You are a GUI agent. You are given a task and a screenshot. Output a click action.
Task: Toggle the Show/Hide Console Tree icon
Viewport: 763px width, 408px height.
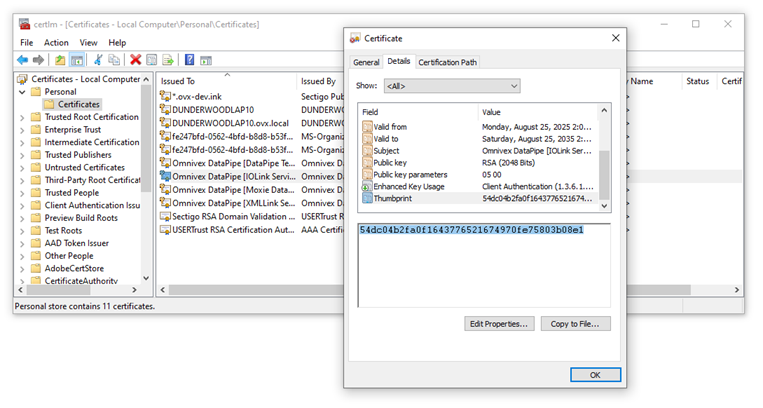(x=76, y=60)
